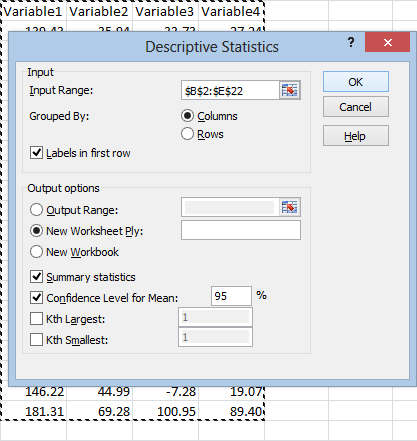Close the Descriptive Statistics dialog
This screenshot has width=417, height=441.
387,42
